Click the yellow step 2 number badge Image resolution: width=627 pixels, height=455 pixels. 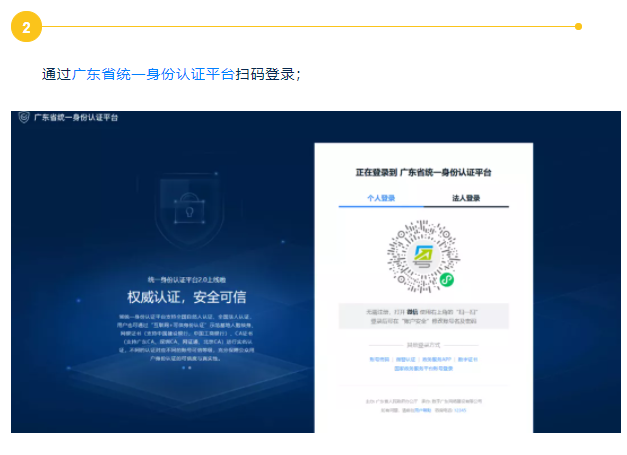[26, 27]
